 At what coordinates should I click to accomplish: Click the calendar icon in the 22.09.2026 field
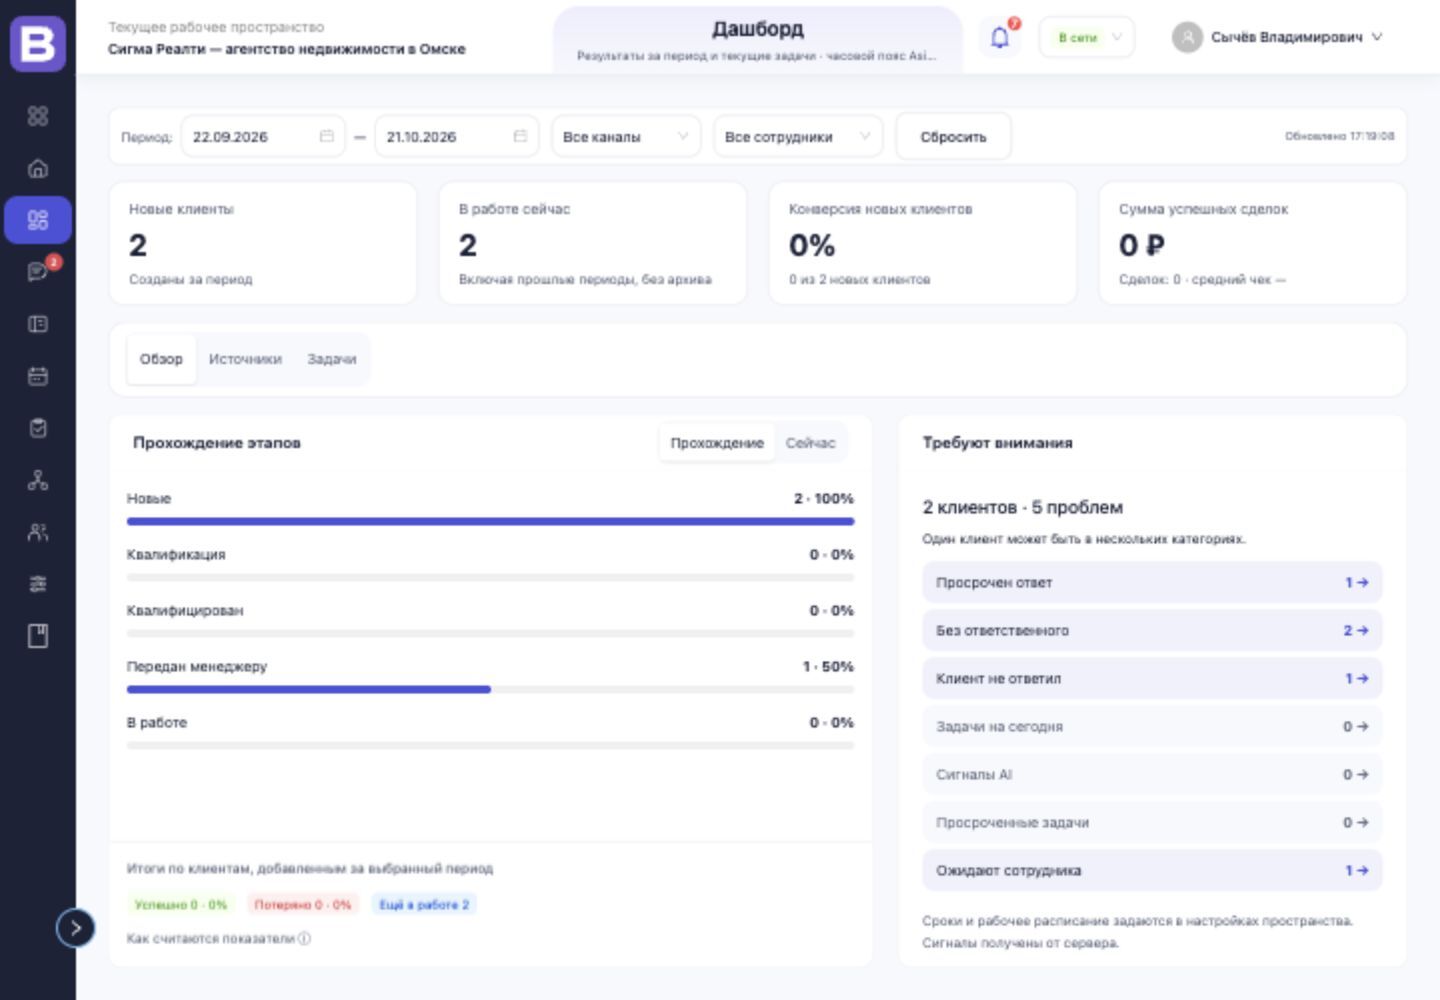pyautogui.click(x=326, y=136)
